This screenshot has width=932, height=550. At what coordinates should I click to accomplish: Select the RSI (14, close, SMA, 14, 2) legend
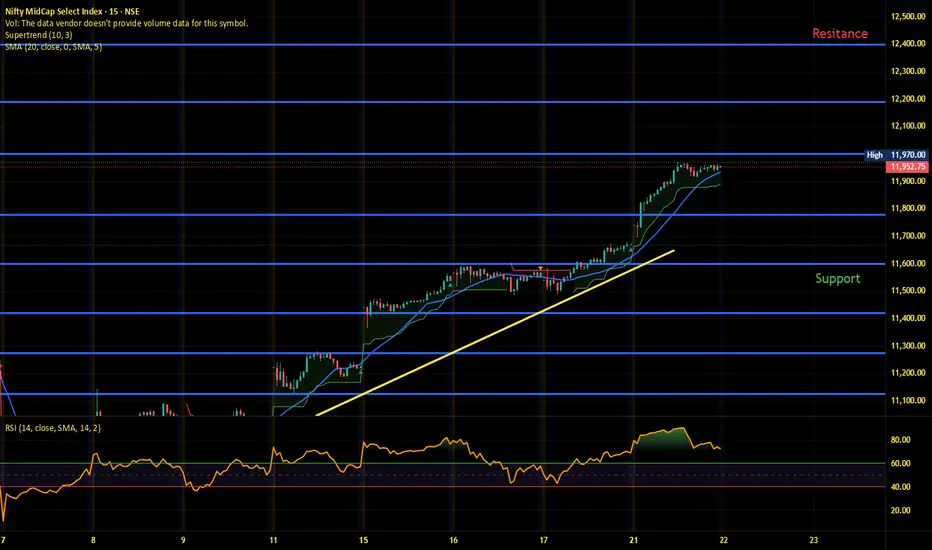pos(53,428)
